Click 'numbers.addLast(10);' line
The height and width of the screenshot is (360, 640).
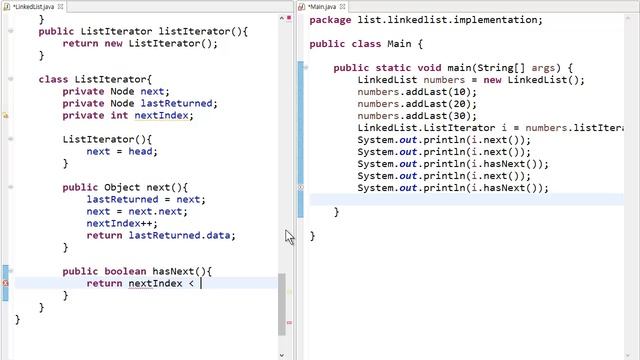coord(417,92)
